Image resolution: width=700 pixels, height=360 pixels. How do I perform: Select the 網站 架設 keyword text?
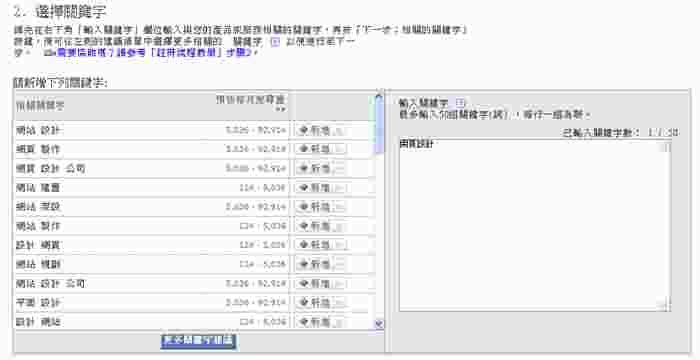(38, 207)
